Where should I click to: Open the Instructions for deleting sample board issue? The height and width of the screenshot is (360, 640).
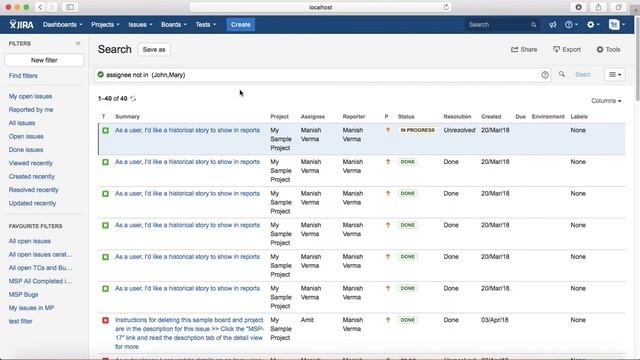point(189,333)
